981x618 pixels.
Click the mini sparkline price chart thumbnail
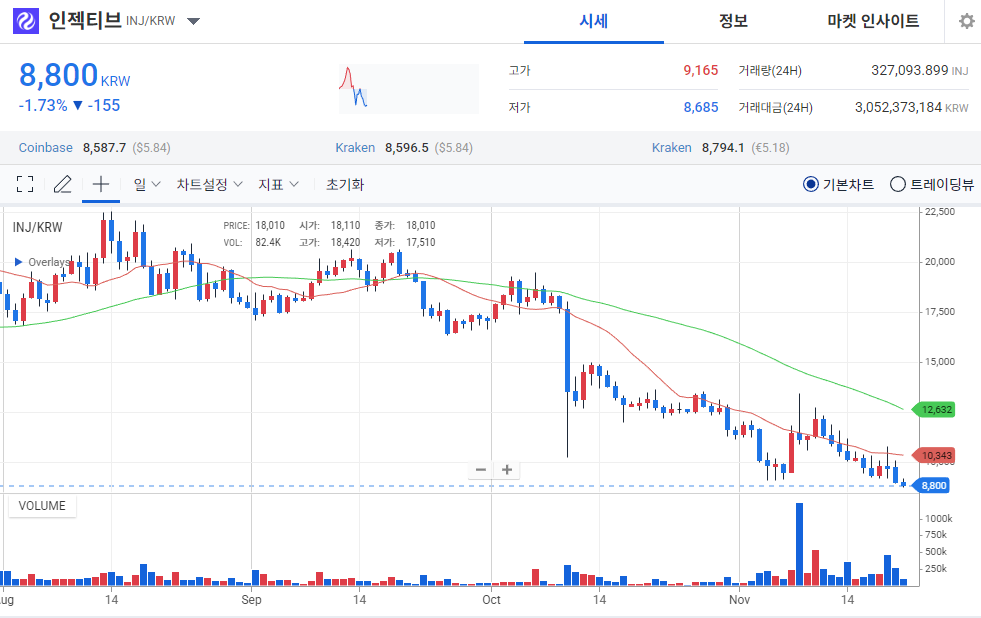410,88
